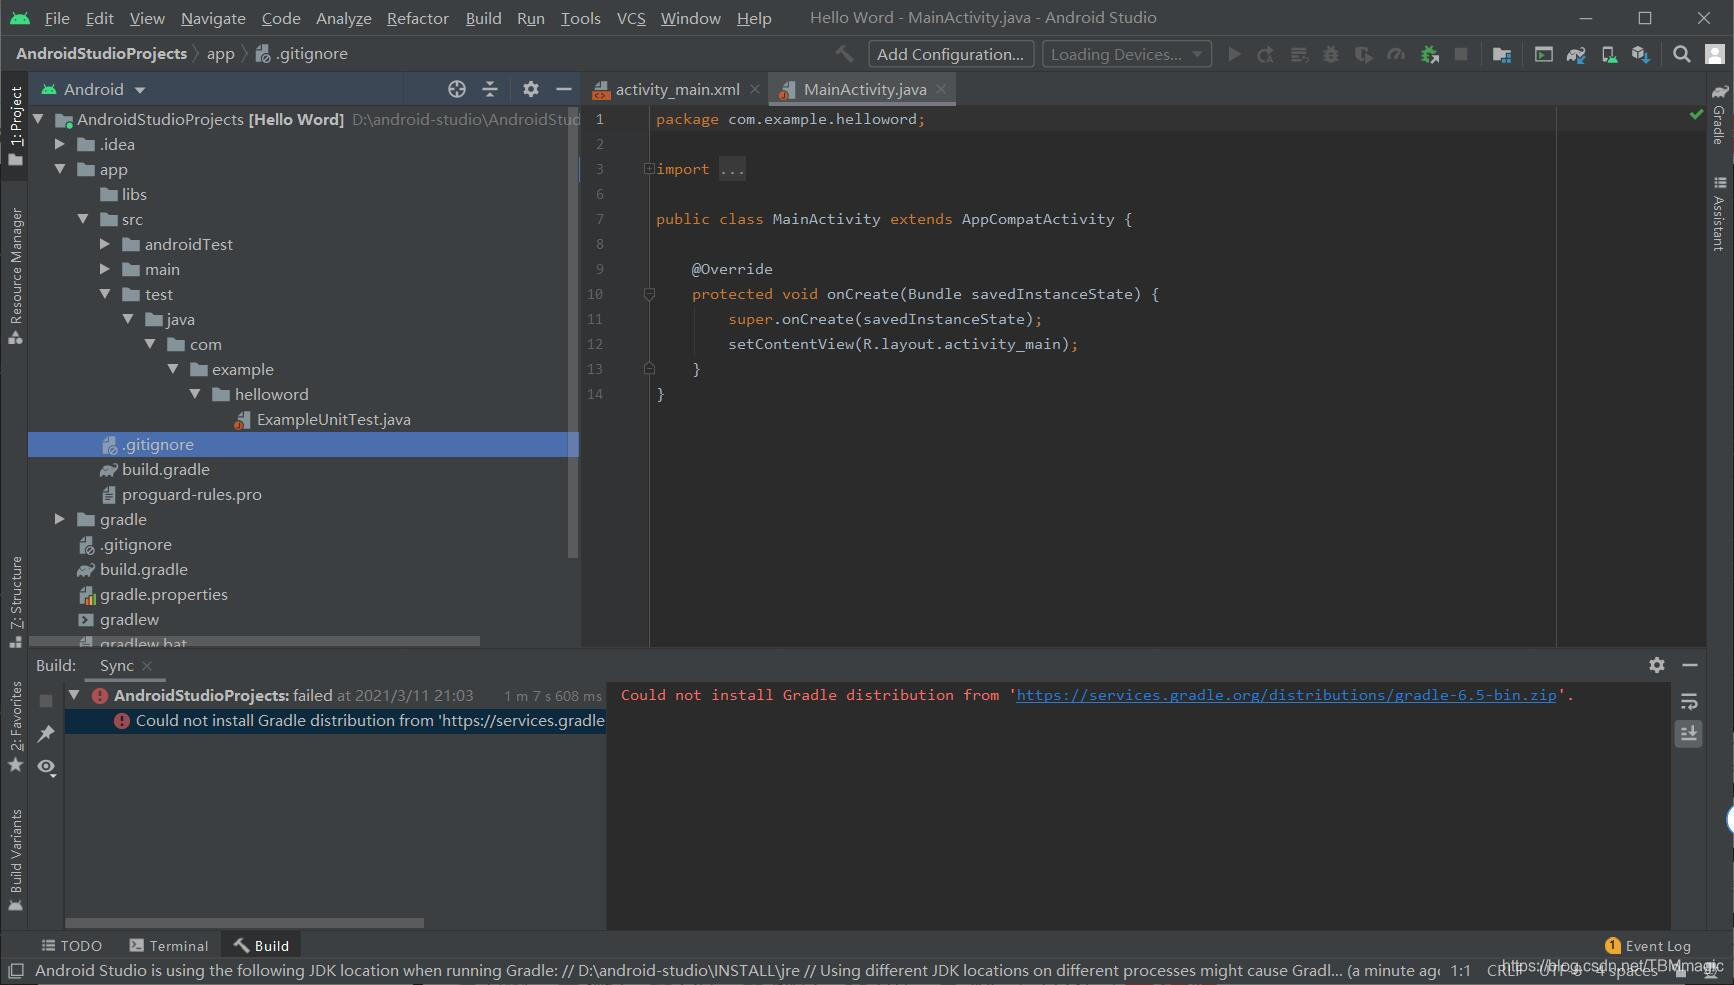The width and height of the screenshot is (1734, 985).
Task: Click the Add Configuration button
Action: pos(950,54)
